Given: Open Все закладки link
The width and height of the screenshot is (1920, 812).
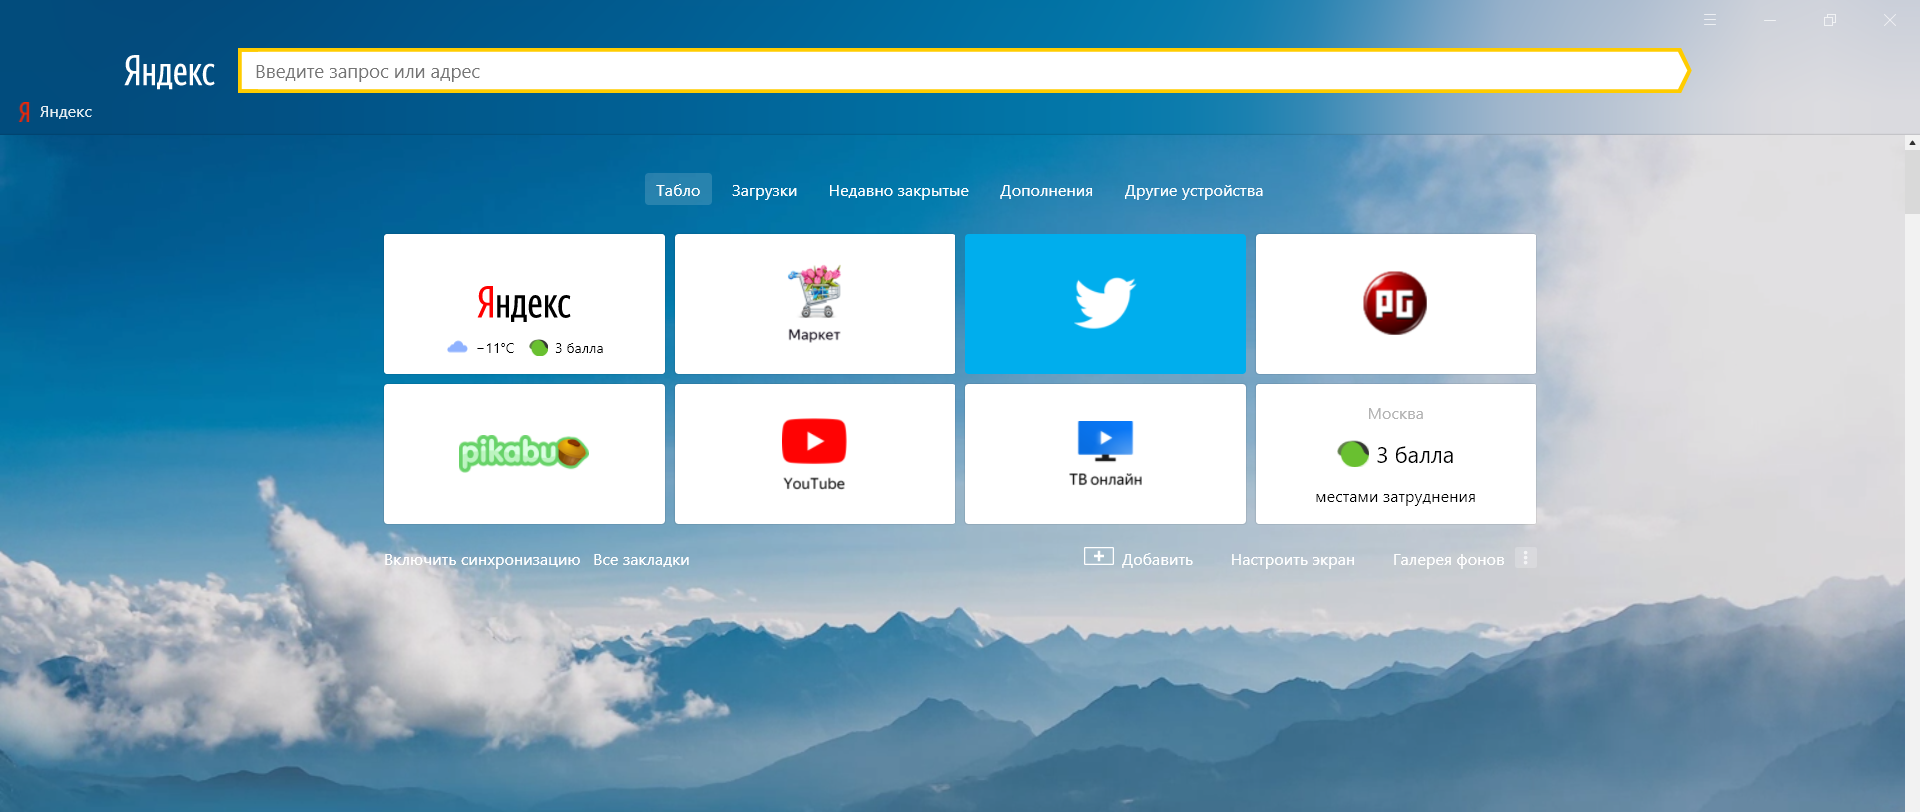Looking at the screenshot, I should click(641, 560).
